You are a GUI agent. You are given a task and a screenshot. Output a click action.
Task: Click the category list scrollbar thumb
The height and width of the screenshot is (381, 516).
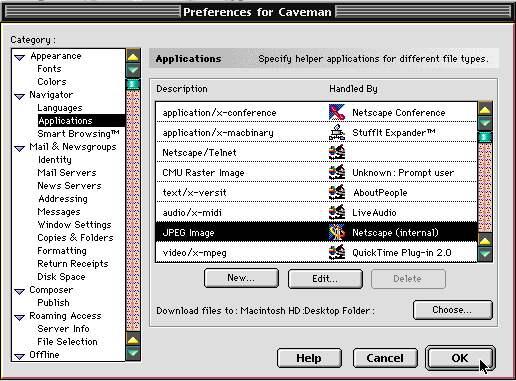133,84
